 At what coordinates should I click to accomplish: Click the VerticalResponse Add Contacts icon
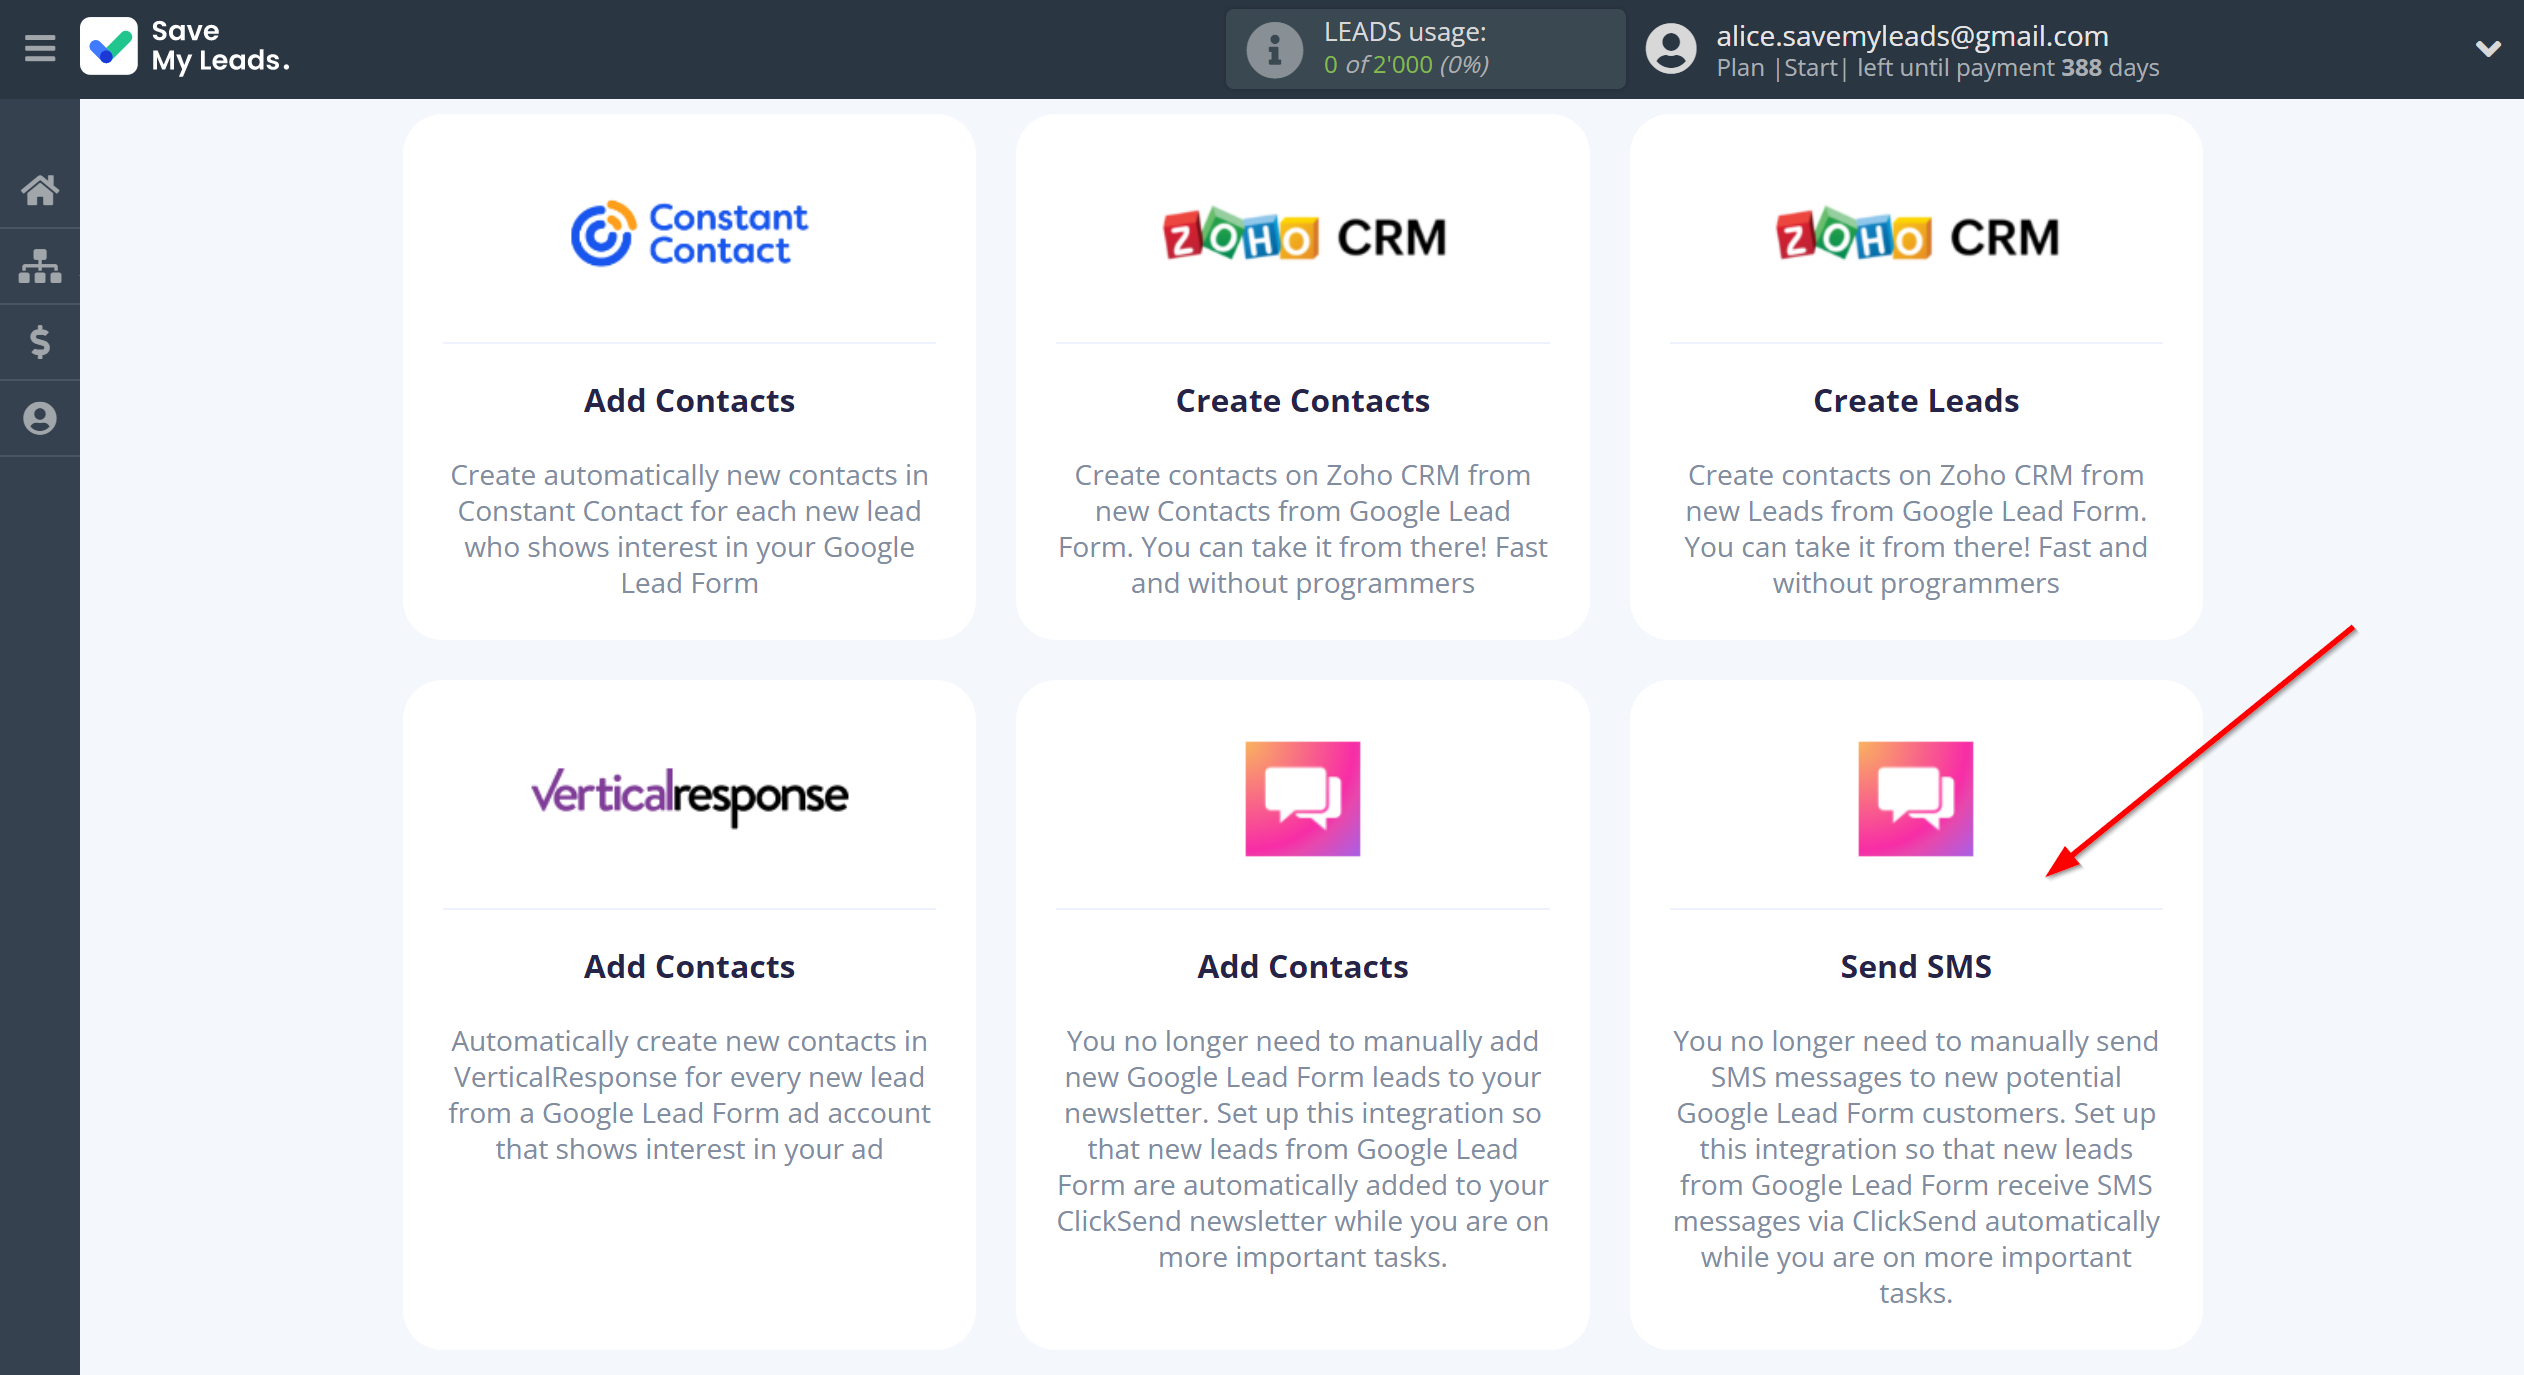687,796
